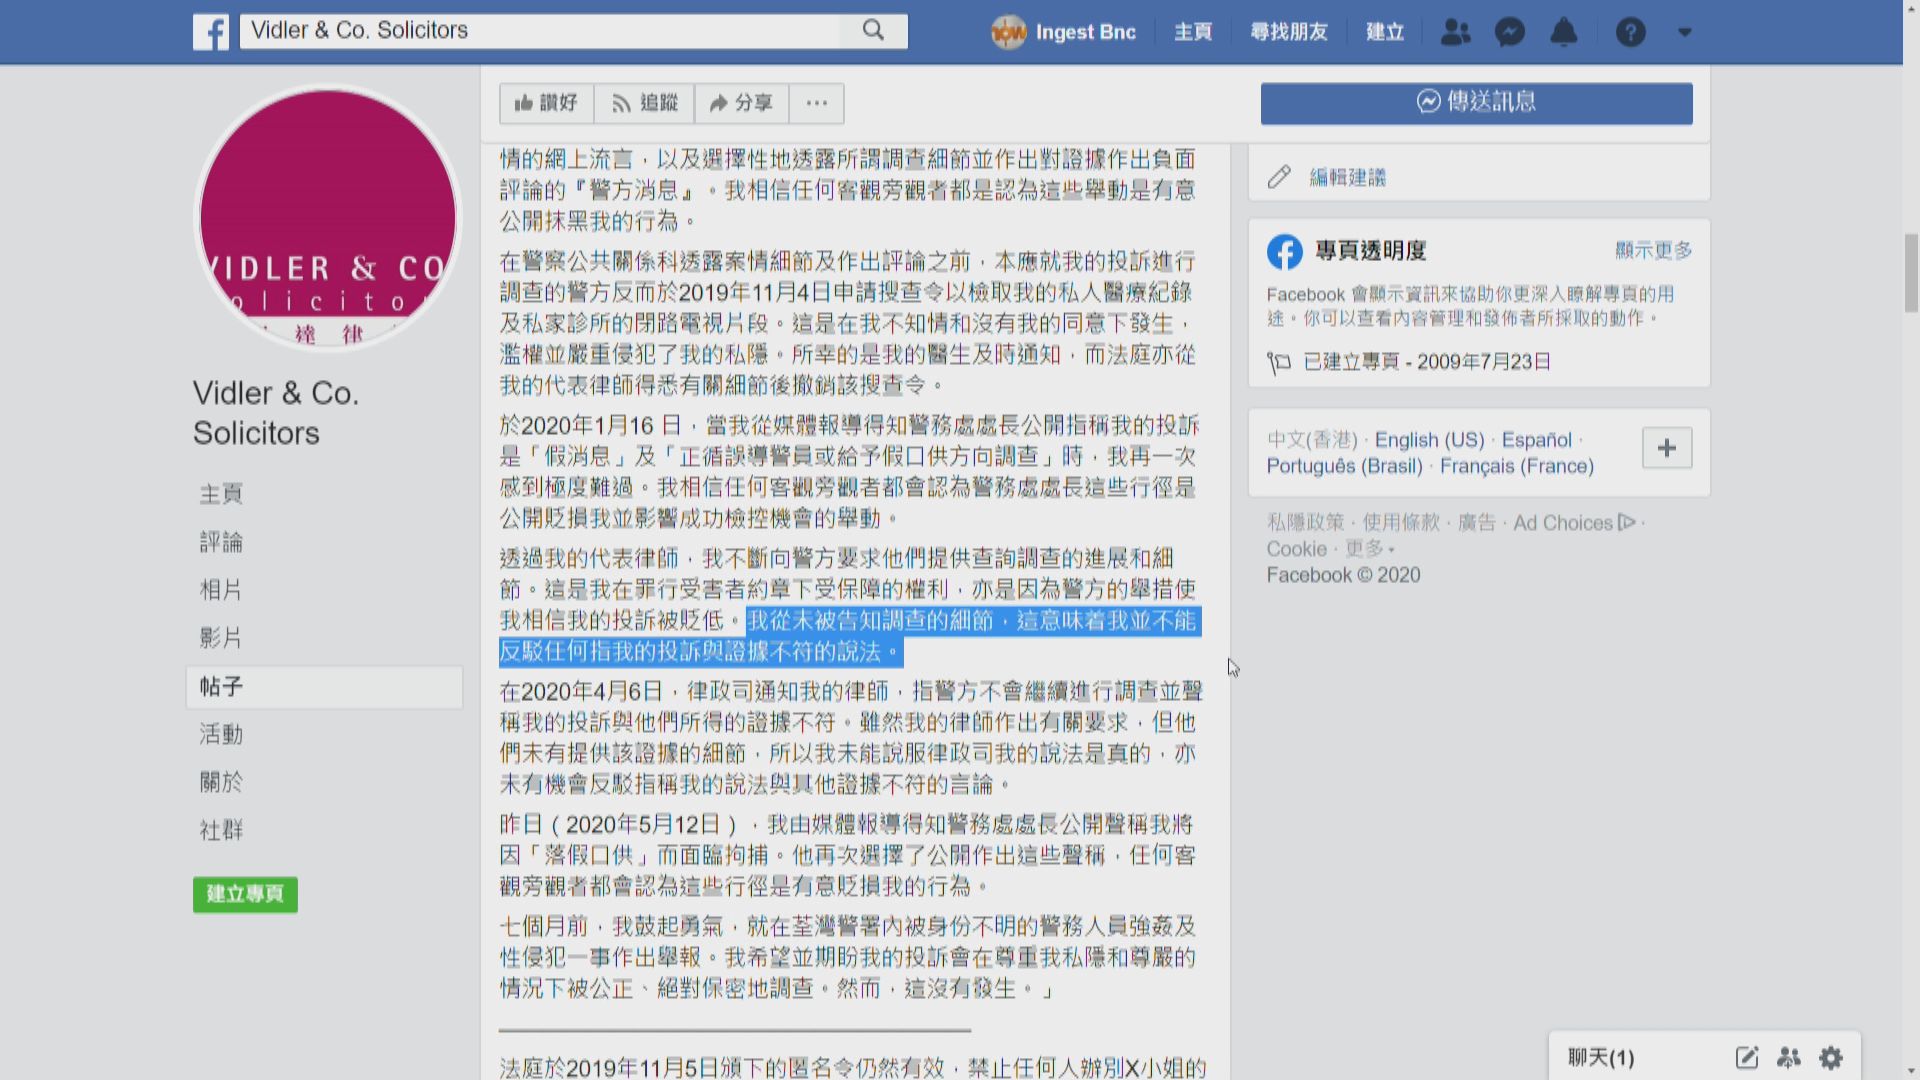Click the Ingest Bnc profile picture
This screenshot has width=1920, height=1080.
(1007, 32)
